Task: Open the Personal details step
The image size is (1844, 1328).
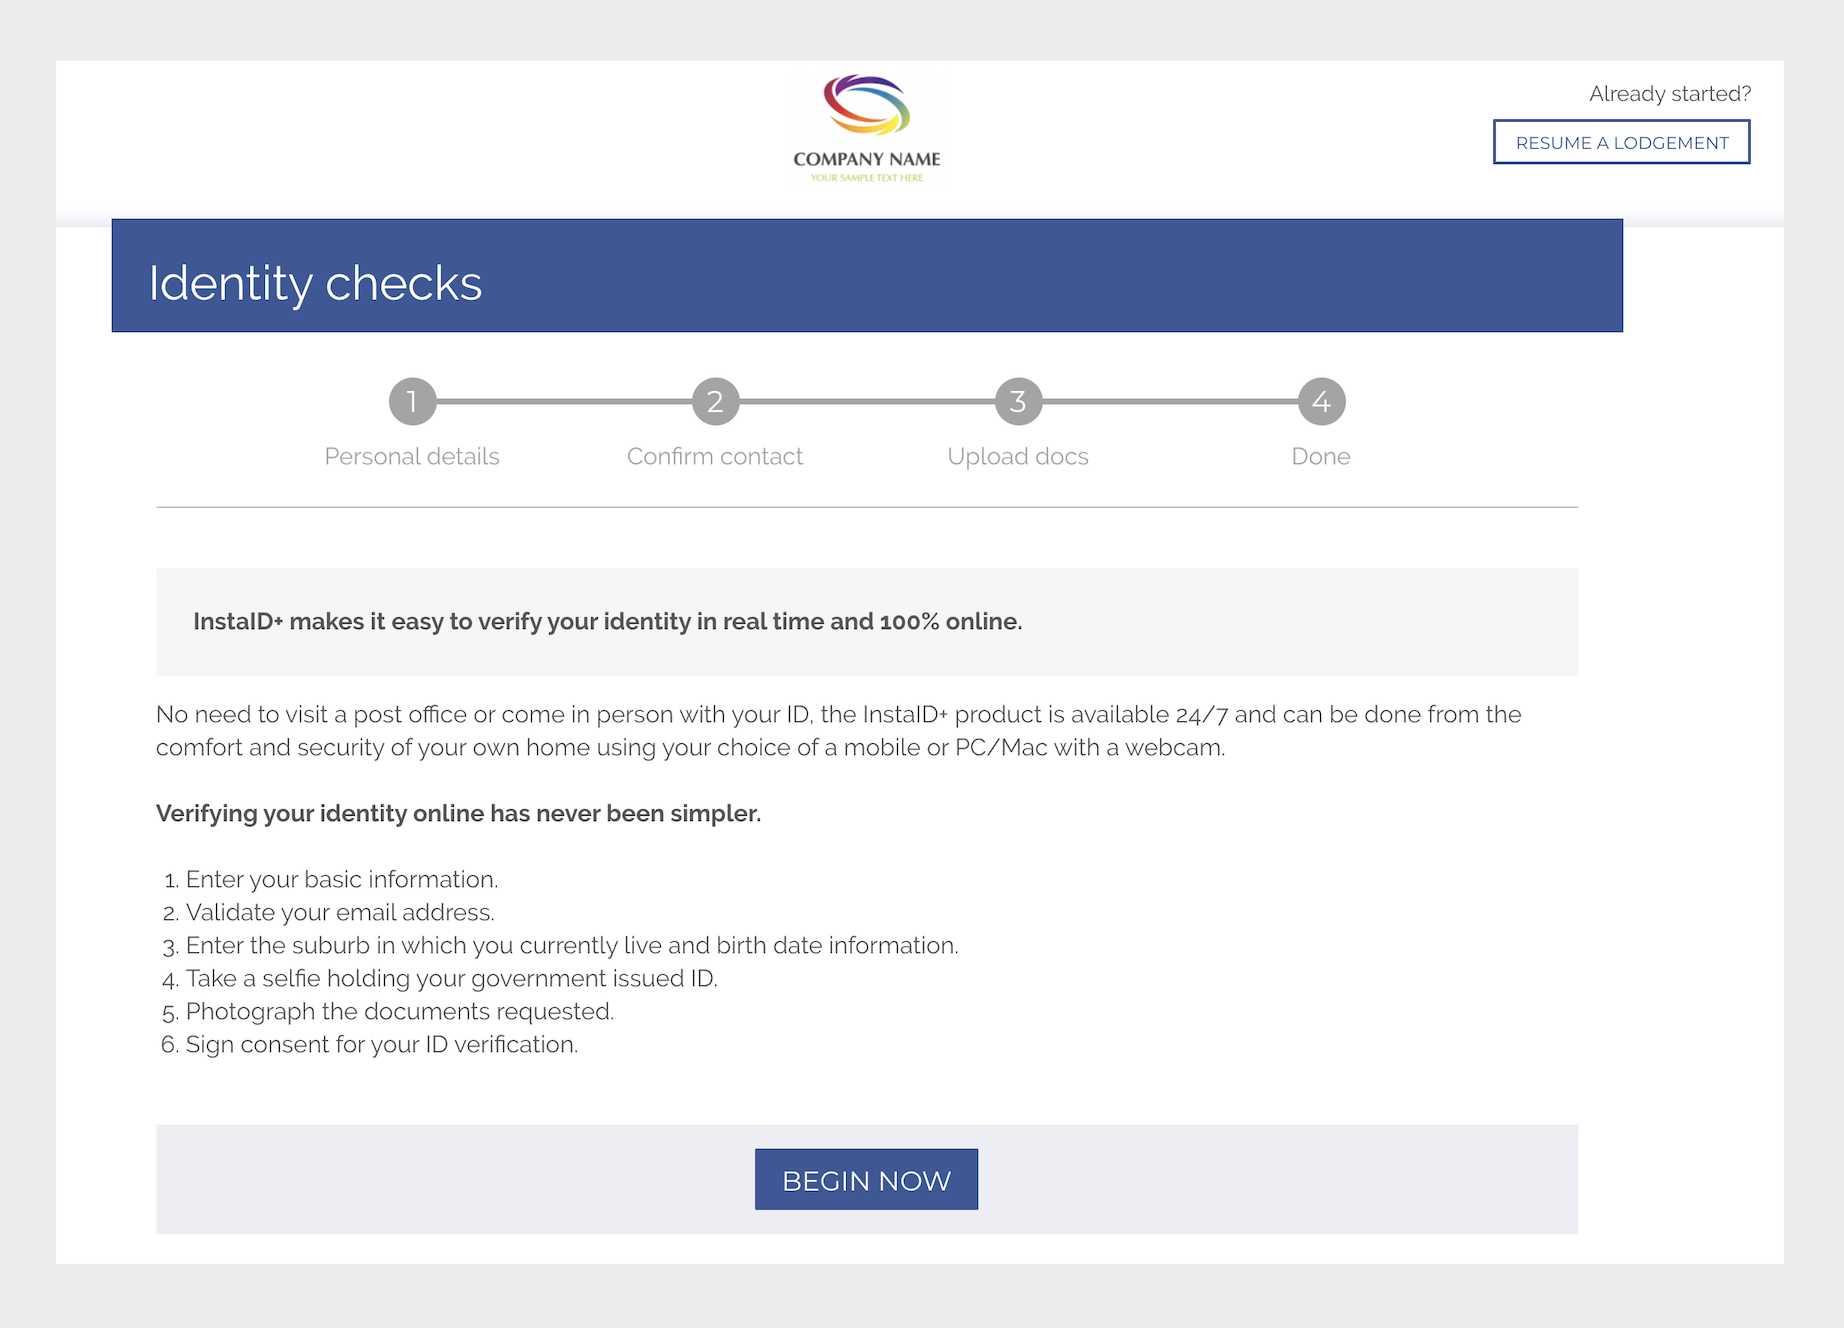Action: point(411,456)
